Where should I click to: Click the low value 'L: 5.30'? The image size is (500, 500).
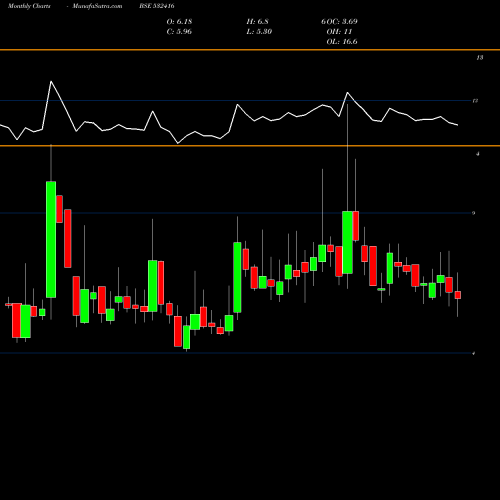click(x=259, y=32)
